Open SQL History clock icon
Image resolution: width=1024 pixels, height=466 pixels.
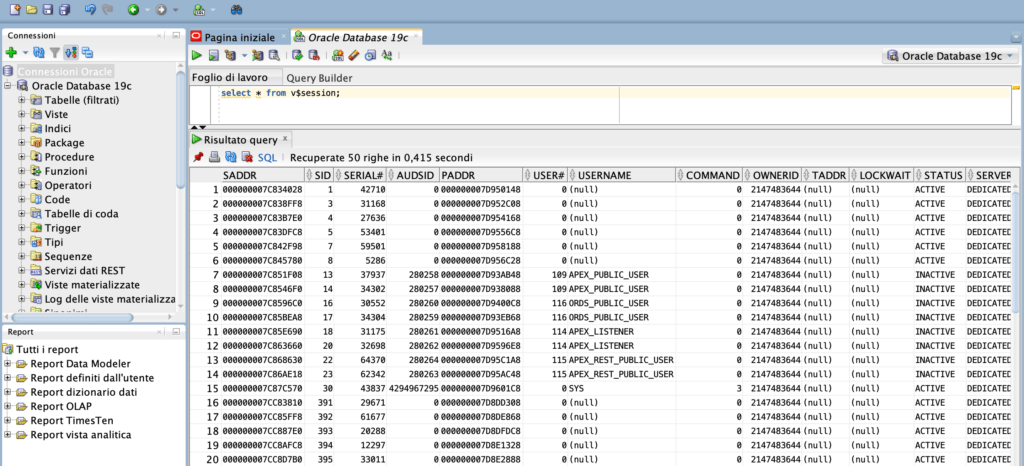coord(370,55)
